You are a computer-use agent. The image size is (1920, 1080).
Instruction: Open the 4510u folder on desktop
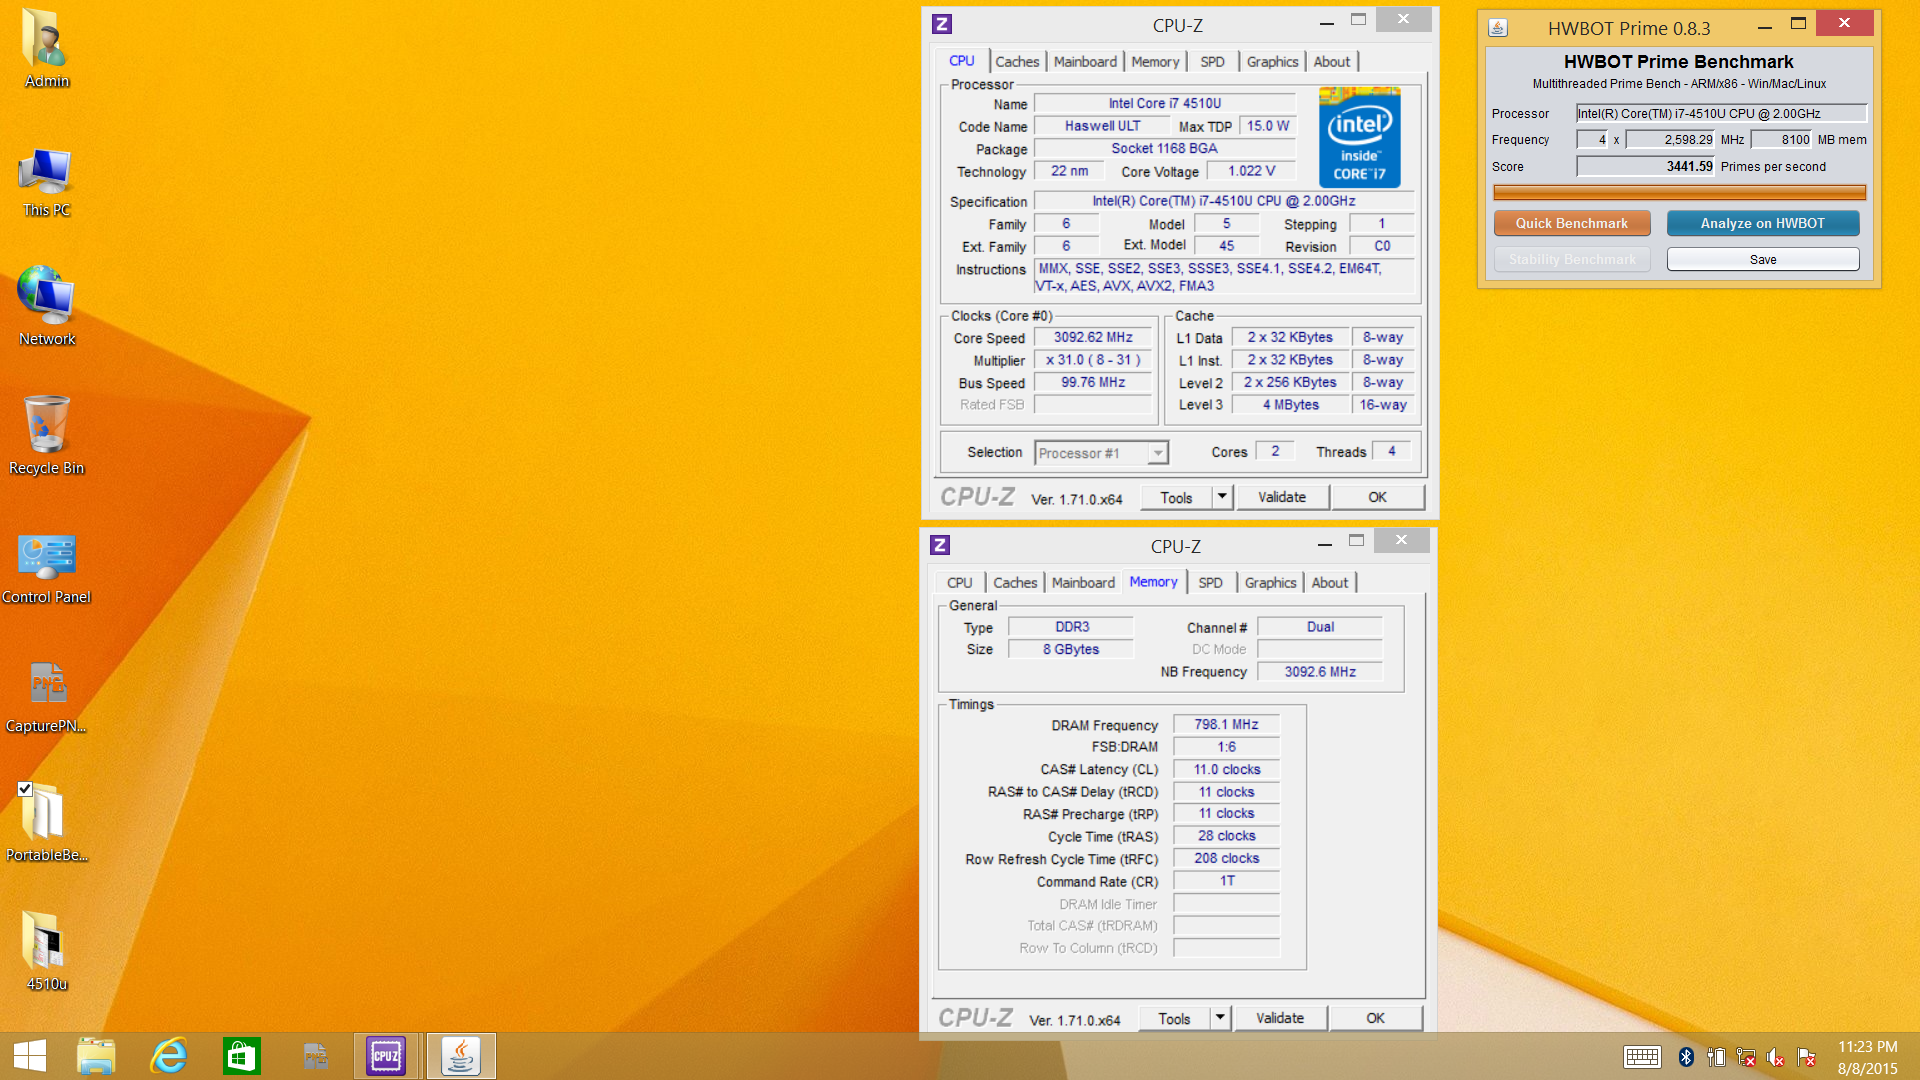[x=46, y=951]
